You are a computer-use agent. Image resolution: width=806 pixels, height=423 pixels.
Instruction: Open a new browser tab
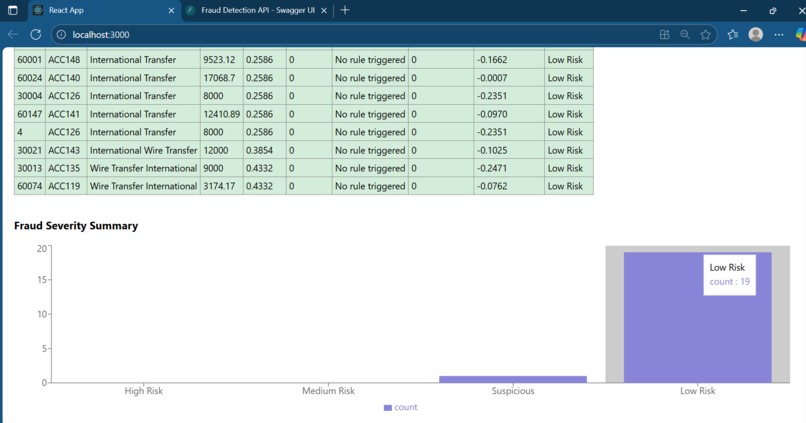[345, 10]
